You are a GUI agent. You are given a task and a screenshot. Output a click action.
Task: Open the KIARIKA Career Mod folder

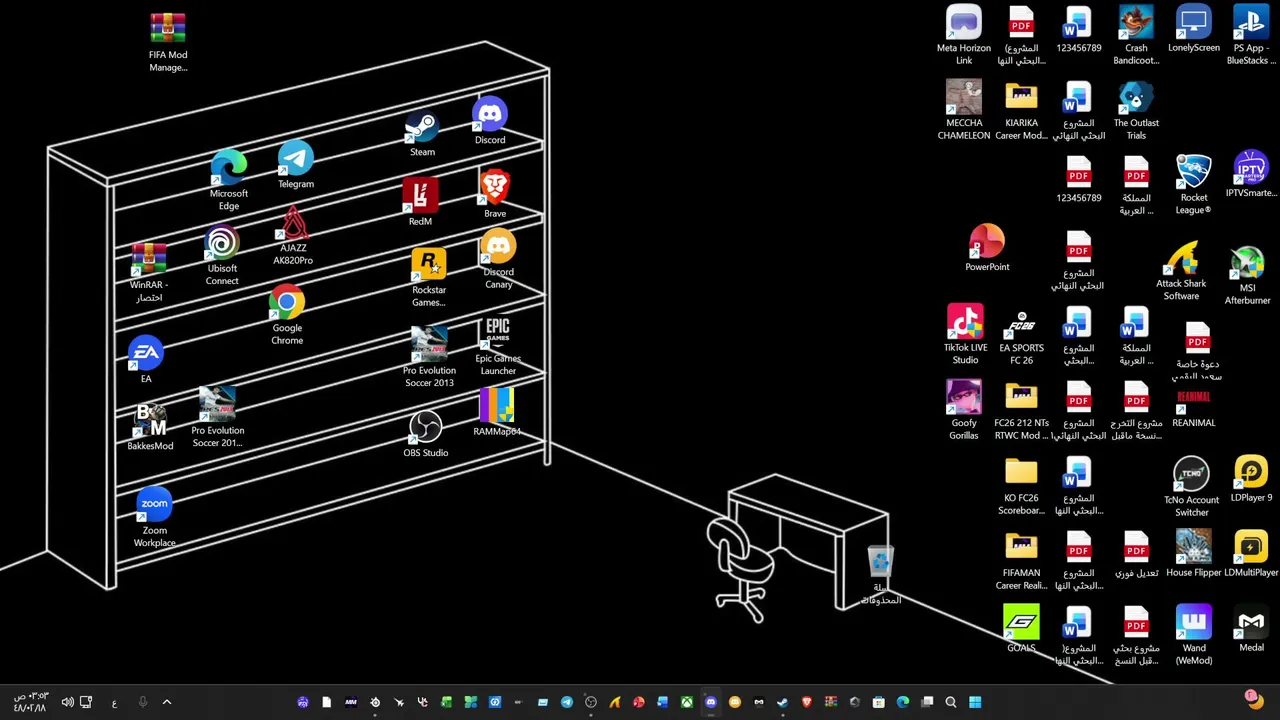point(1021,111)
